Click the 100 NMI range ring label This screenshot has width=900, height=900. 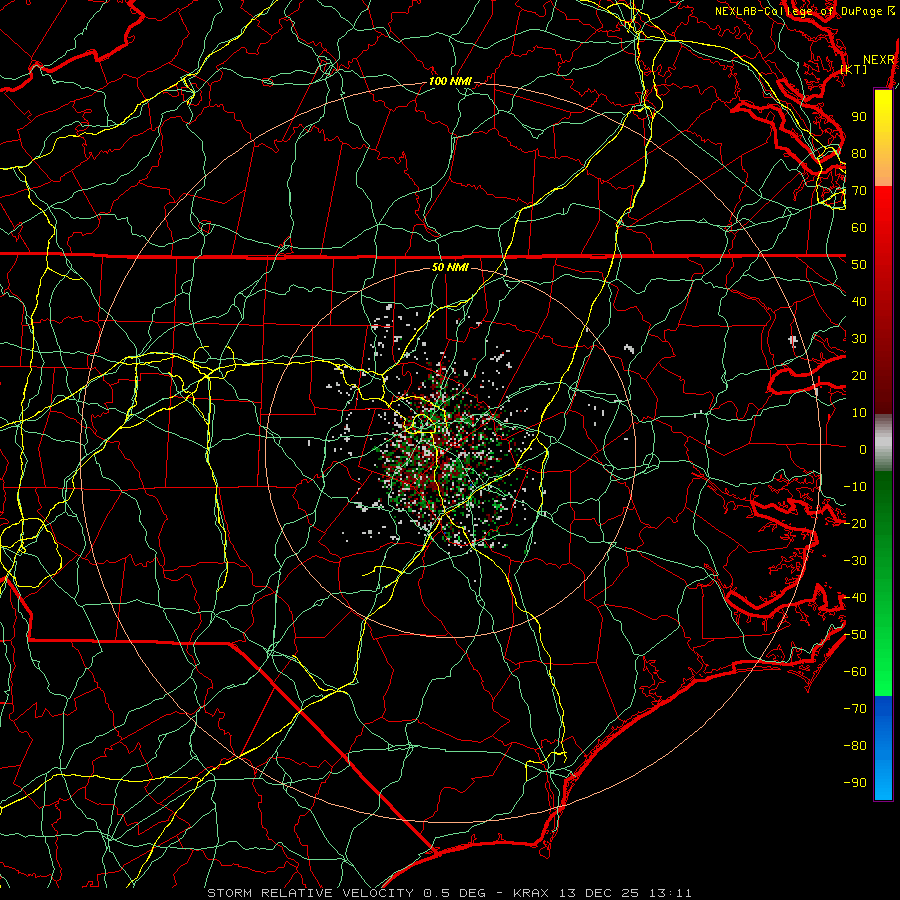point(450,82)
